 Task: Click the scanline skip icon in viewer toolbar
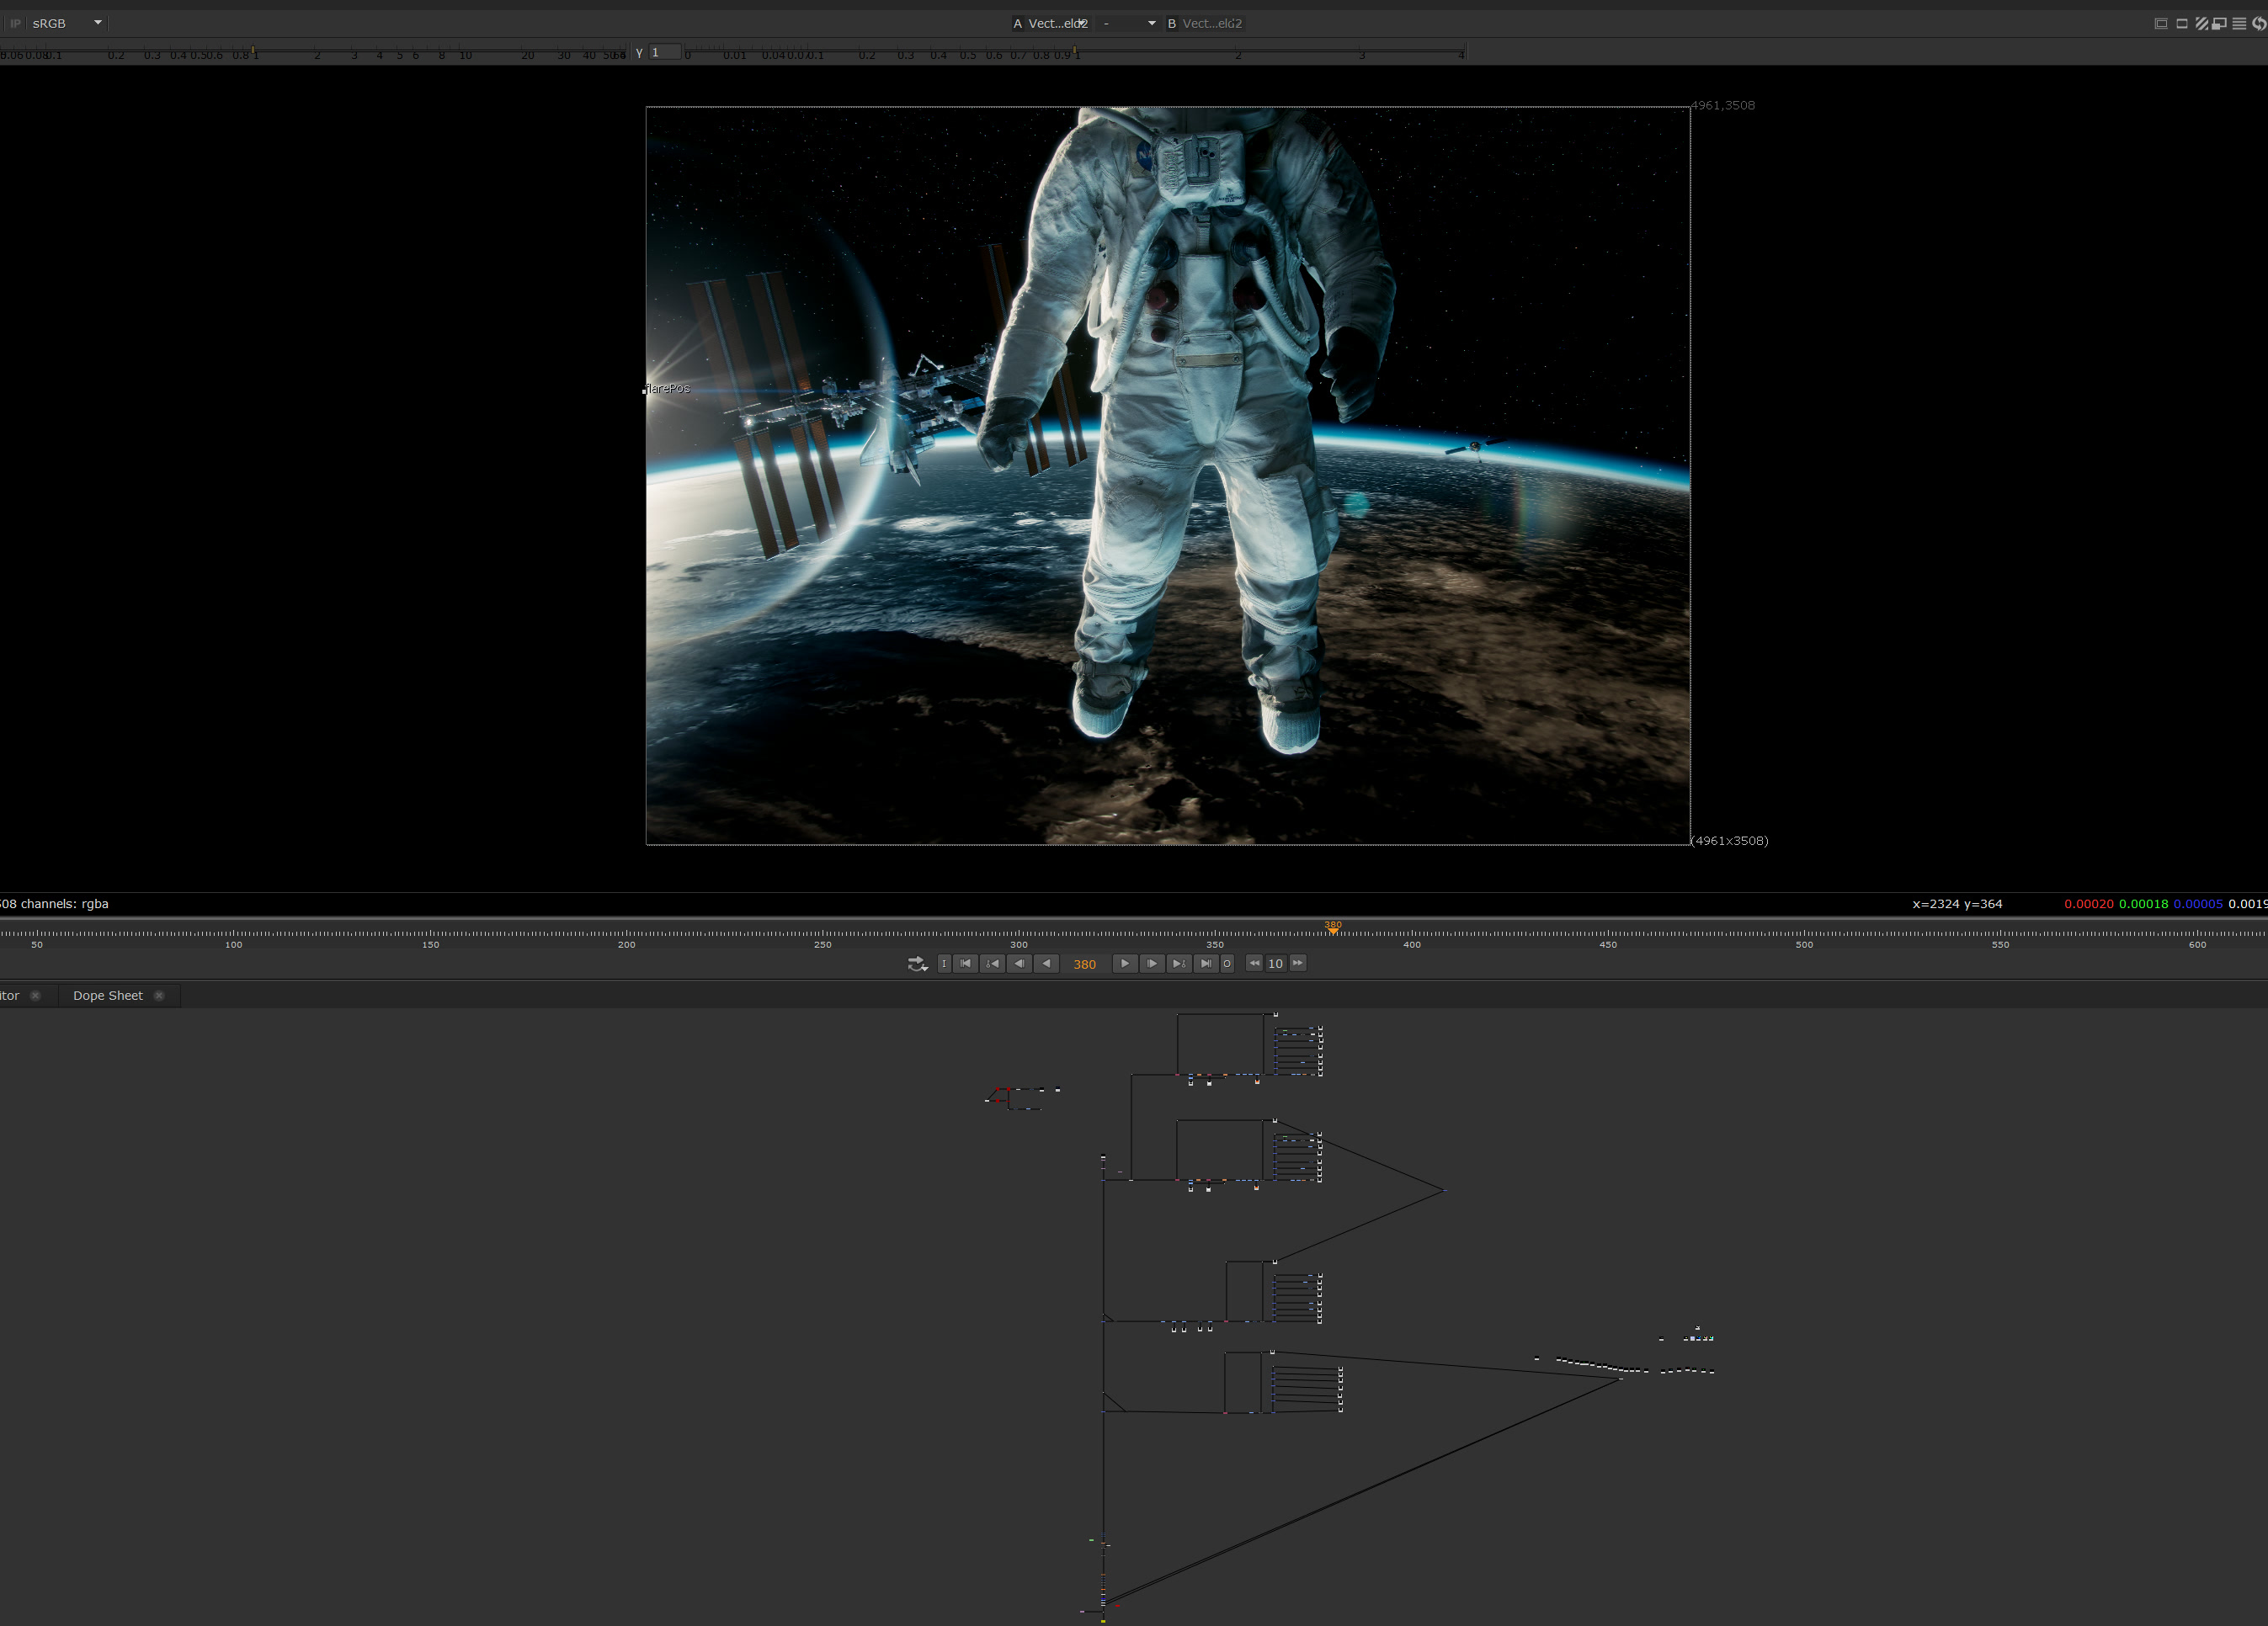pos(2239,23)
